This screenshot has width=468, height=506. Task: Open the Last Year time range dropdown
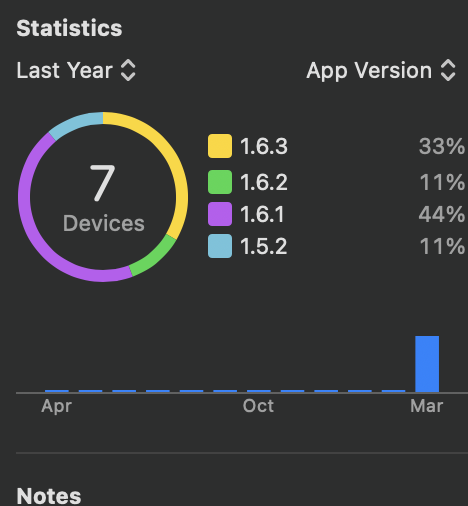[x=76, y=70]
